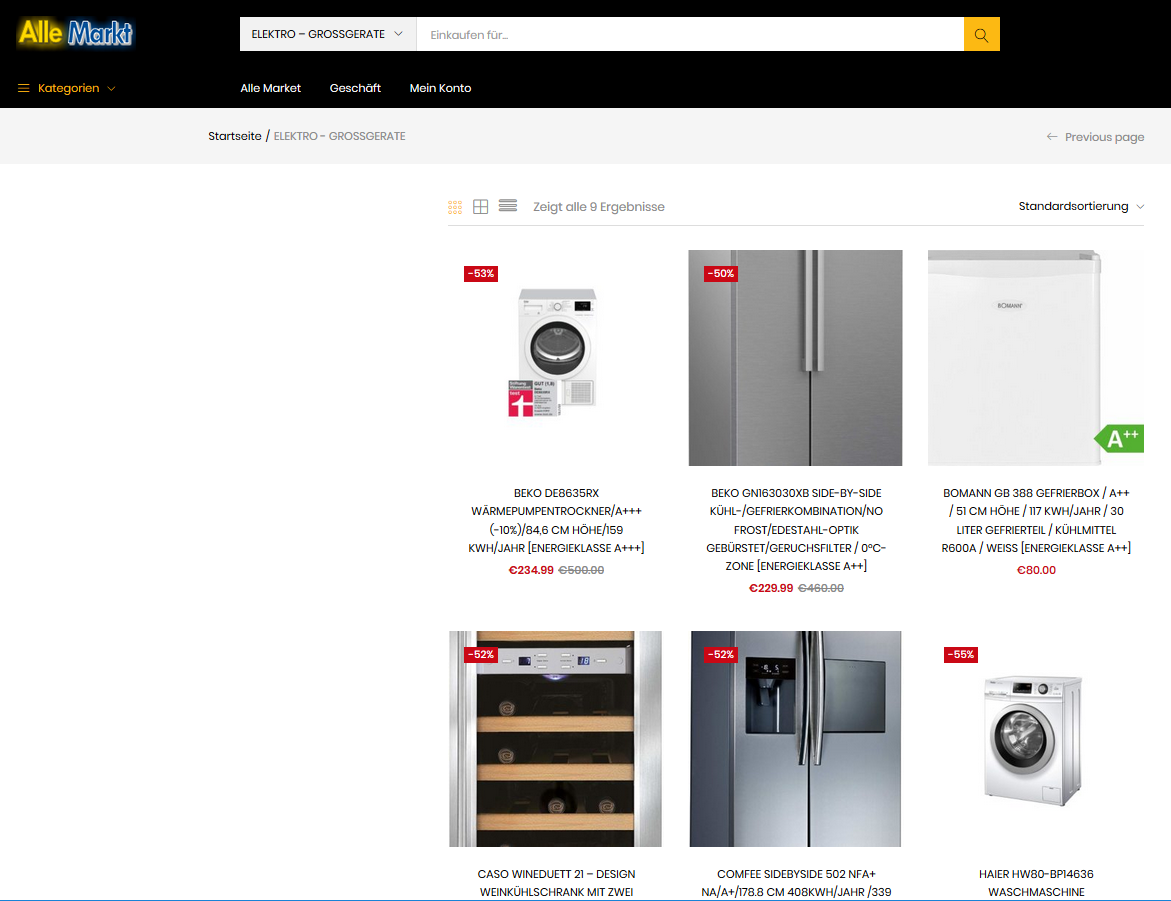Click the €229.99 sale price
Image resolution: width=1171 pixels, height=901 pixels.
click(771, 588)
